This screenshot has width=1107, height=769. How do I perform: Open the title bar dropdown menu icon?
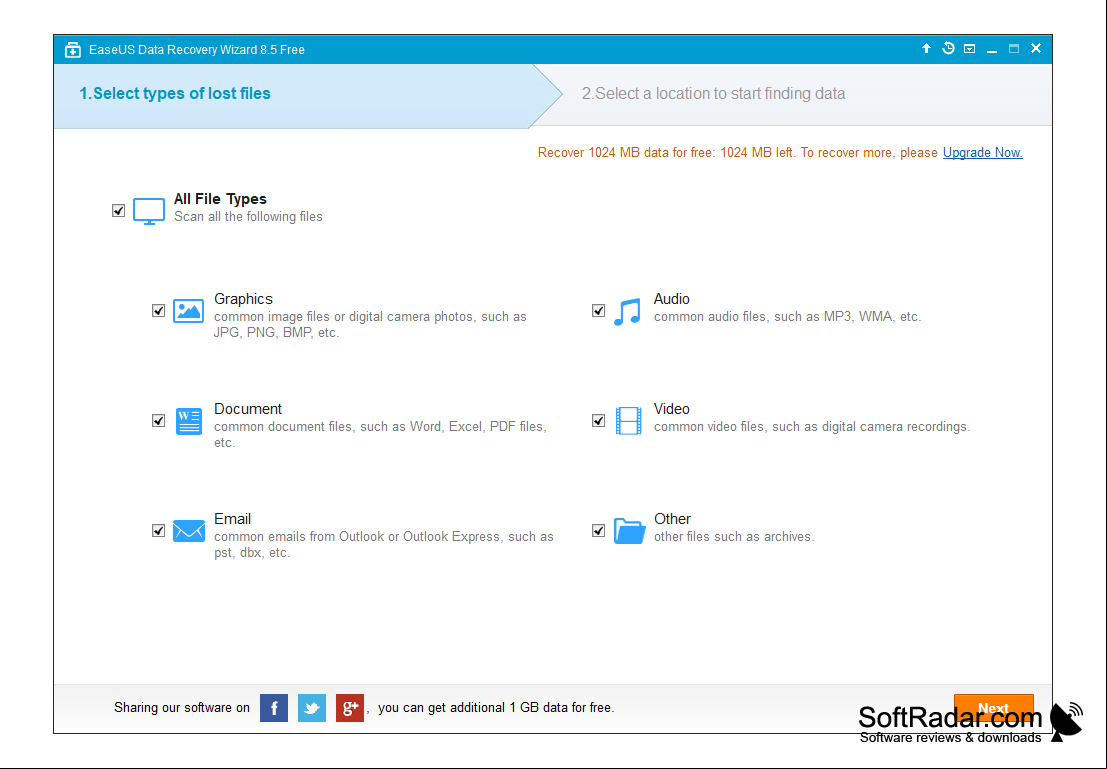click(969, 49)
